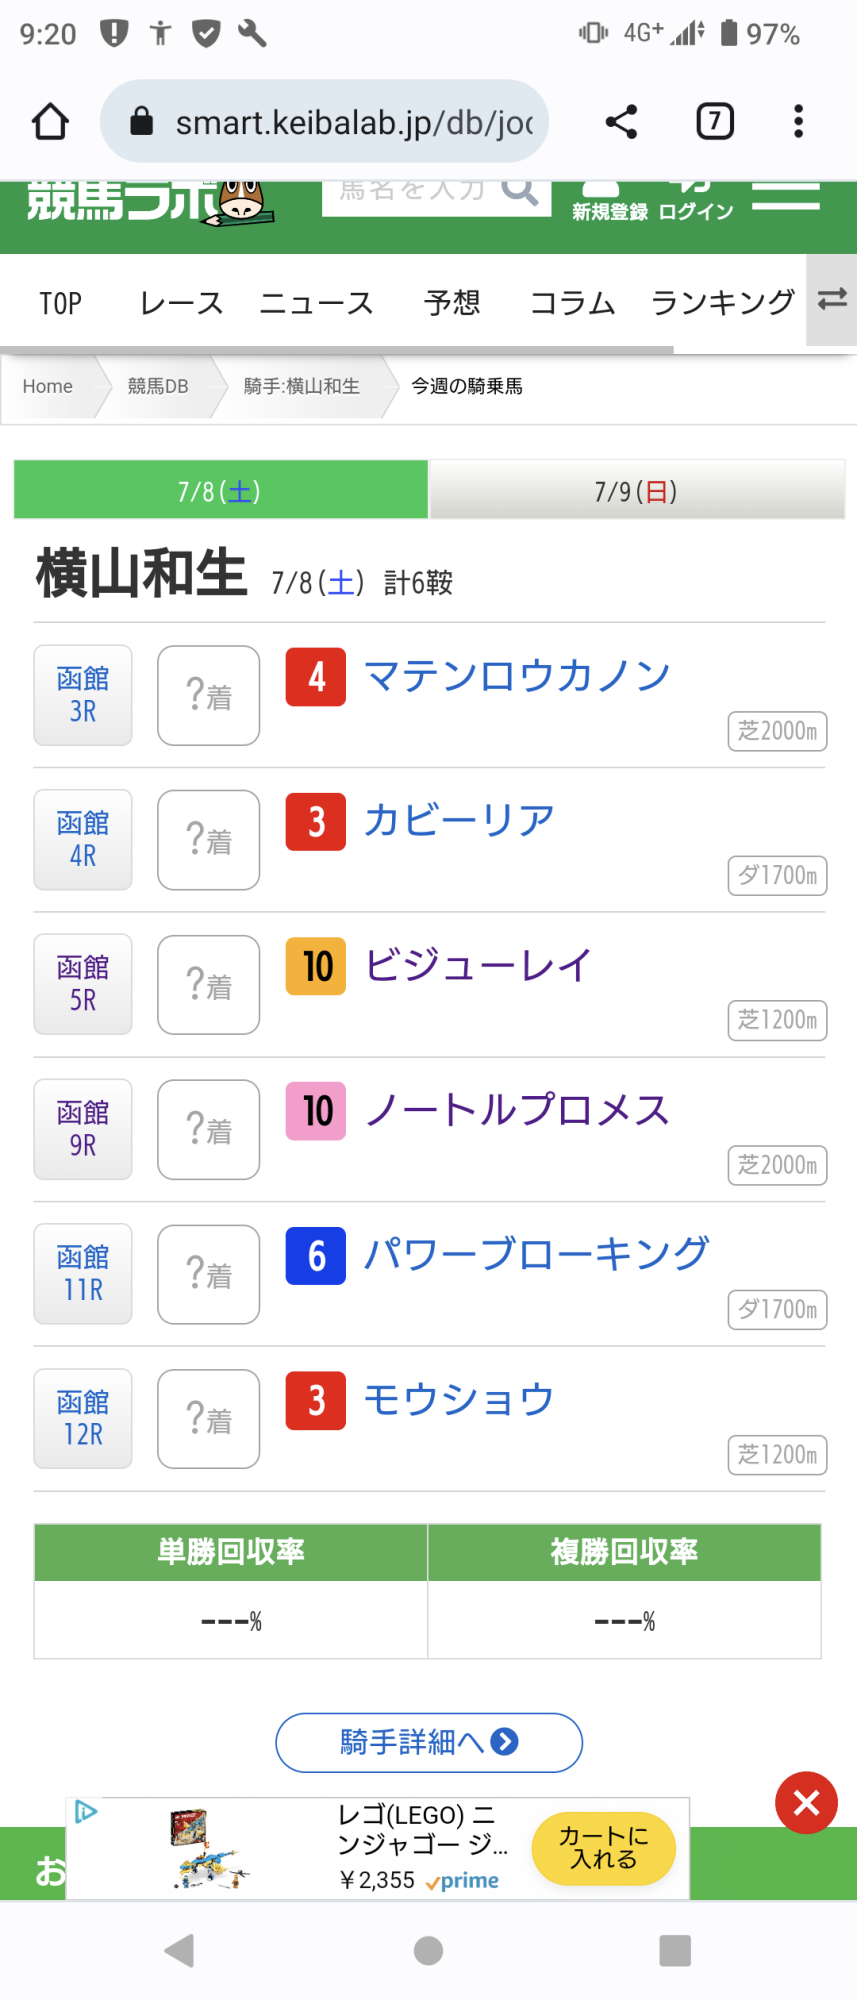Tap the Chrome home icon
857x2000 pixels.
(x=50, y=122)
